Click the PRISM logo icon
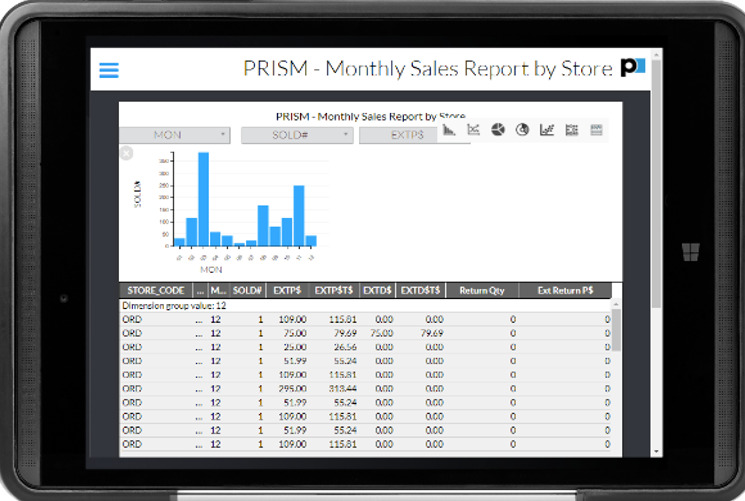The height and width of the screenshot is (501, 745). click(x=632, y=68)
